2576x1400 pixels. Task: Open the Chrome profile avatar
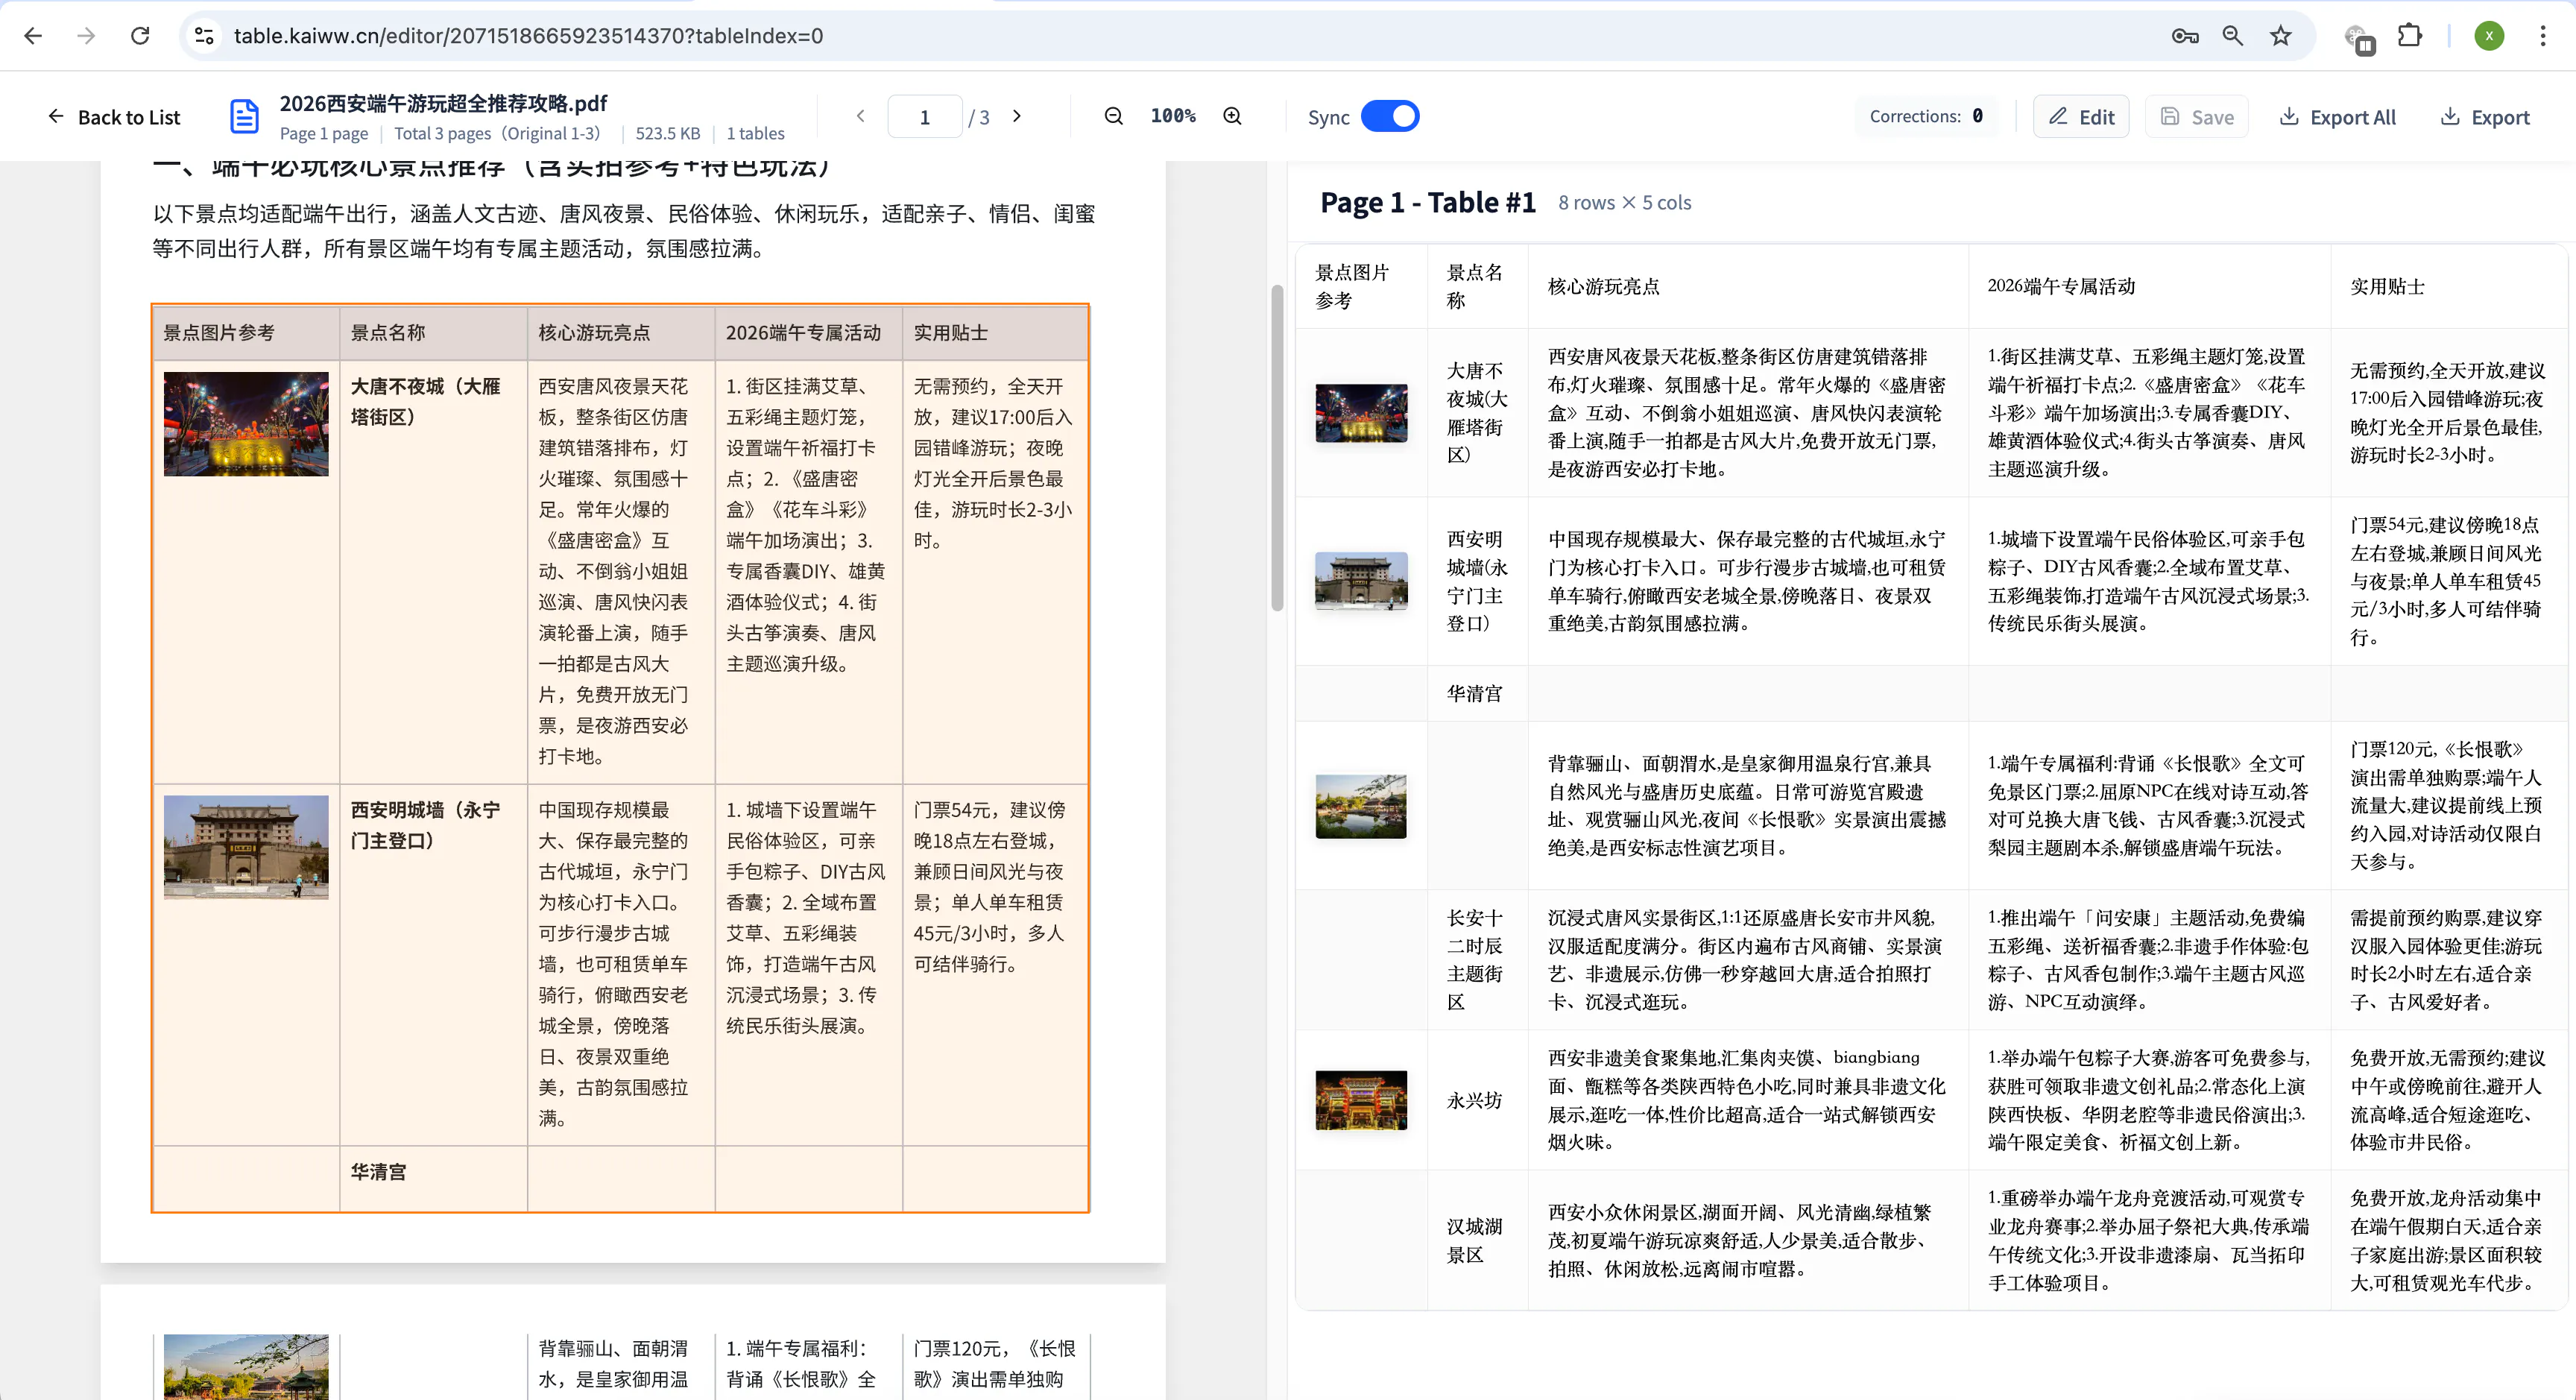coord(2489,36)
